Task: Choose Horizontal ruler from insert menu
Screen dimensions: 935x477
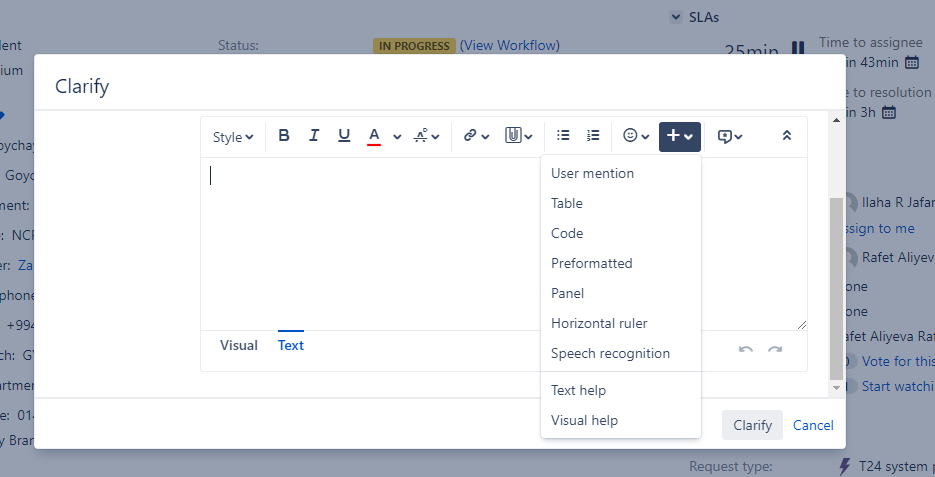Action: click(x=621, y=323)
